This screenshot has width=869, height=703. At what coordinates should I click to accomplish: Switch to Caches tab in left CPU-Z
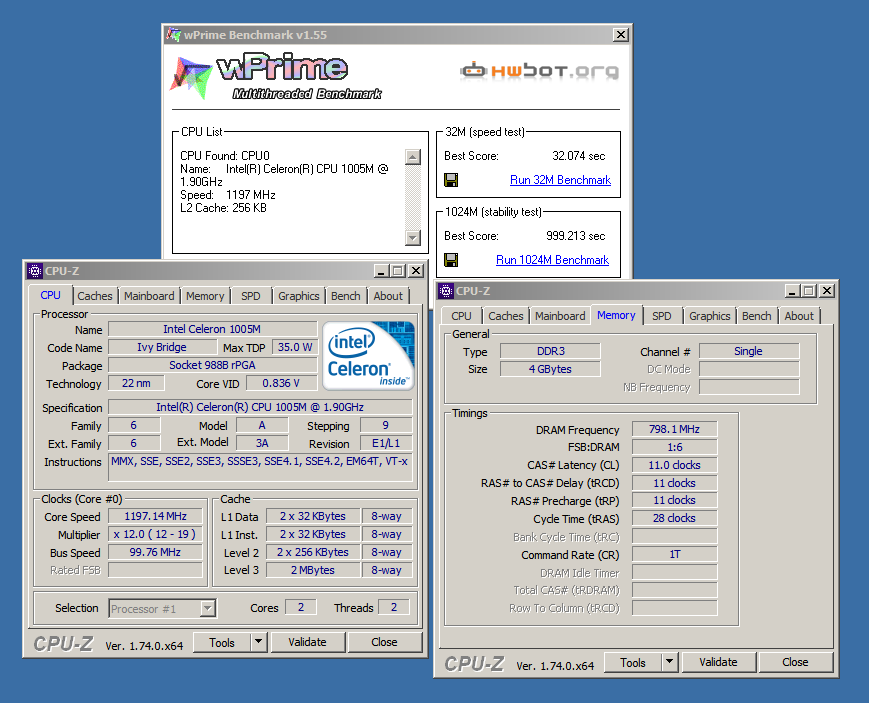[95, 296]
